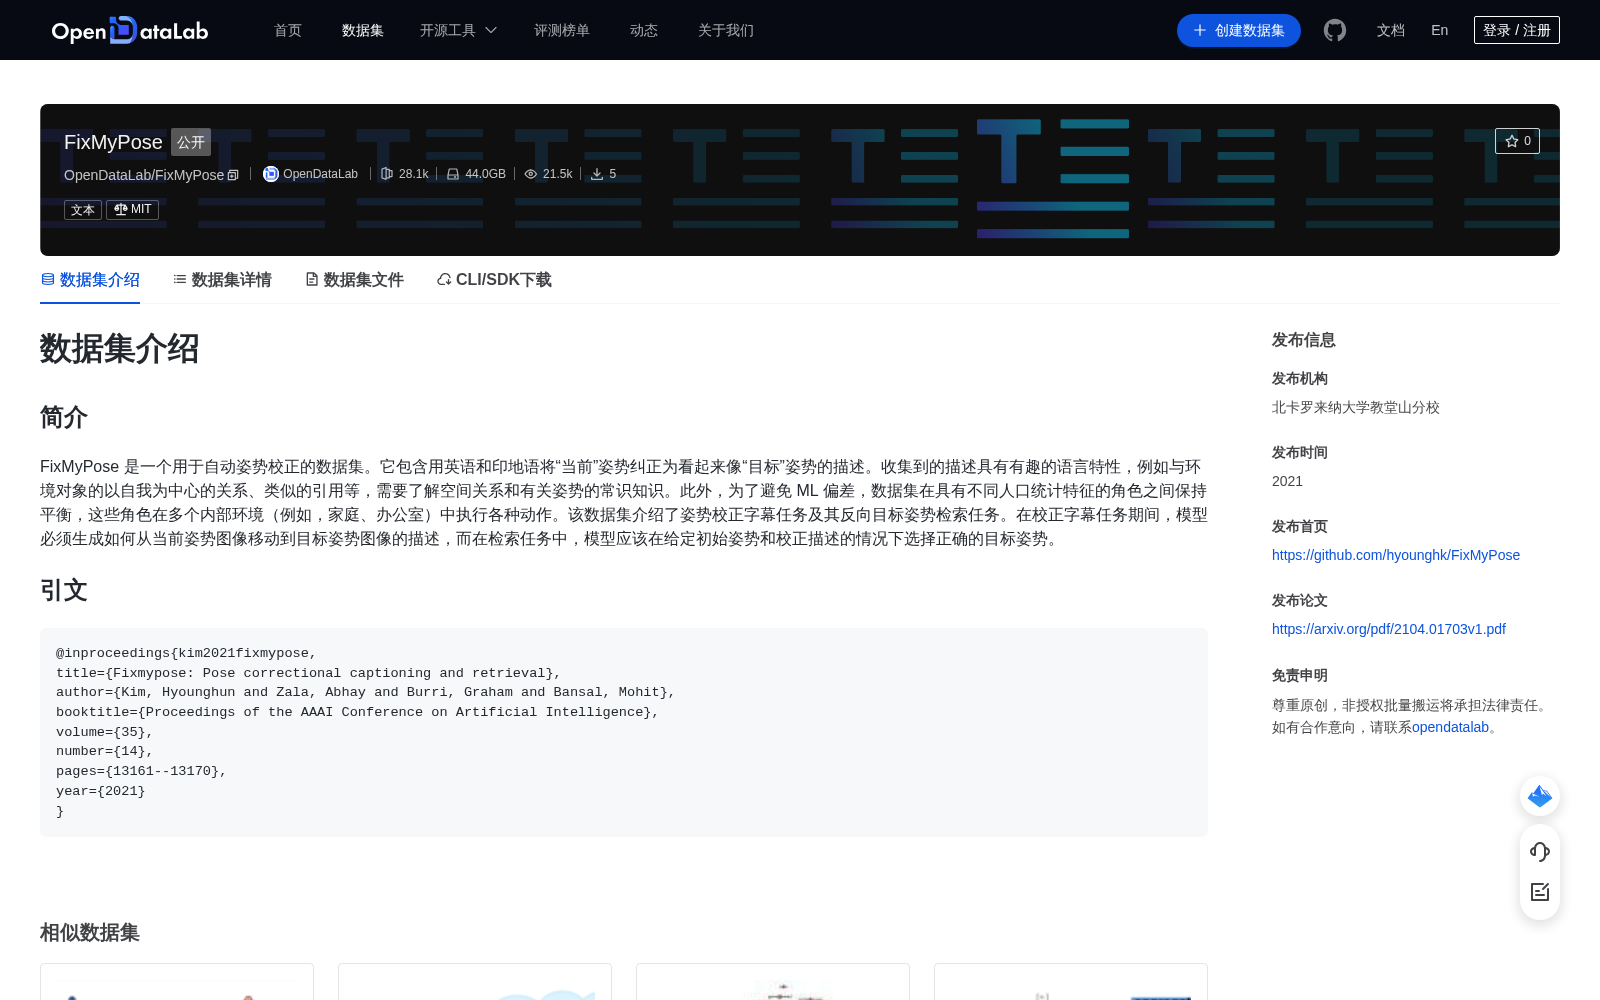
Task: Click the 44.0GB storage size icon
Action: coord(453,174)
